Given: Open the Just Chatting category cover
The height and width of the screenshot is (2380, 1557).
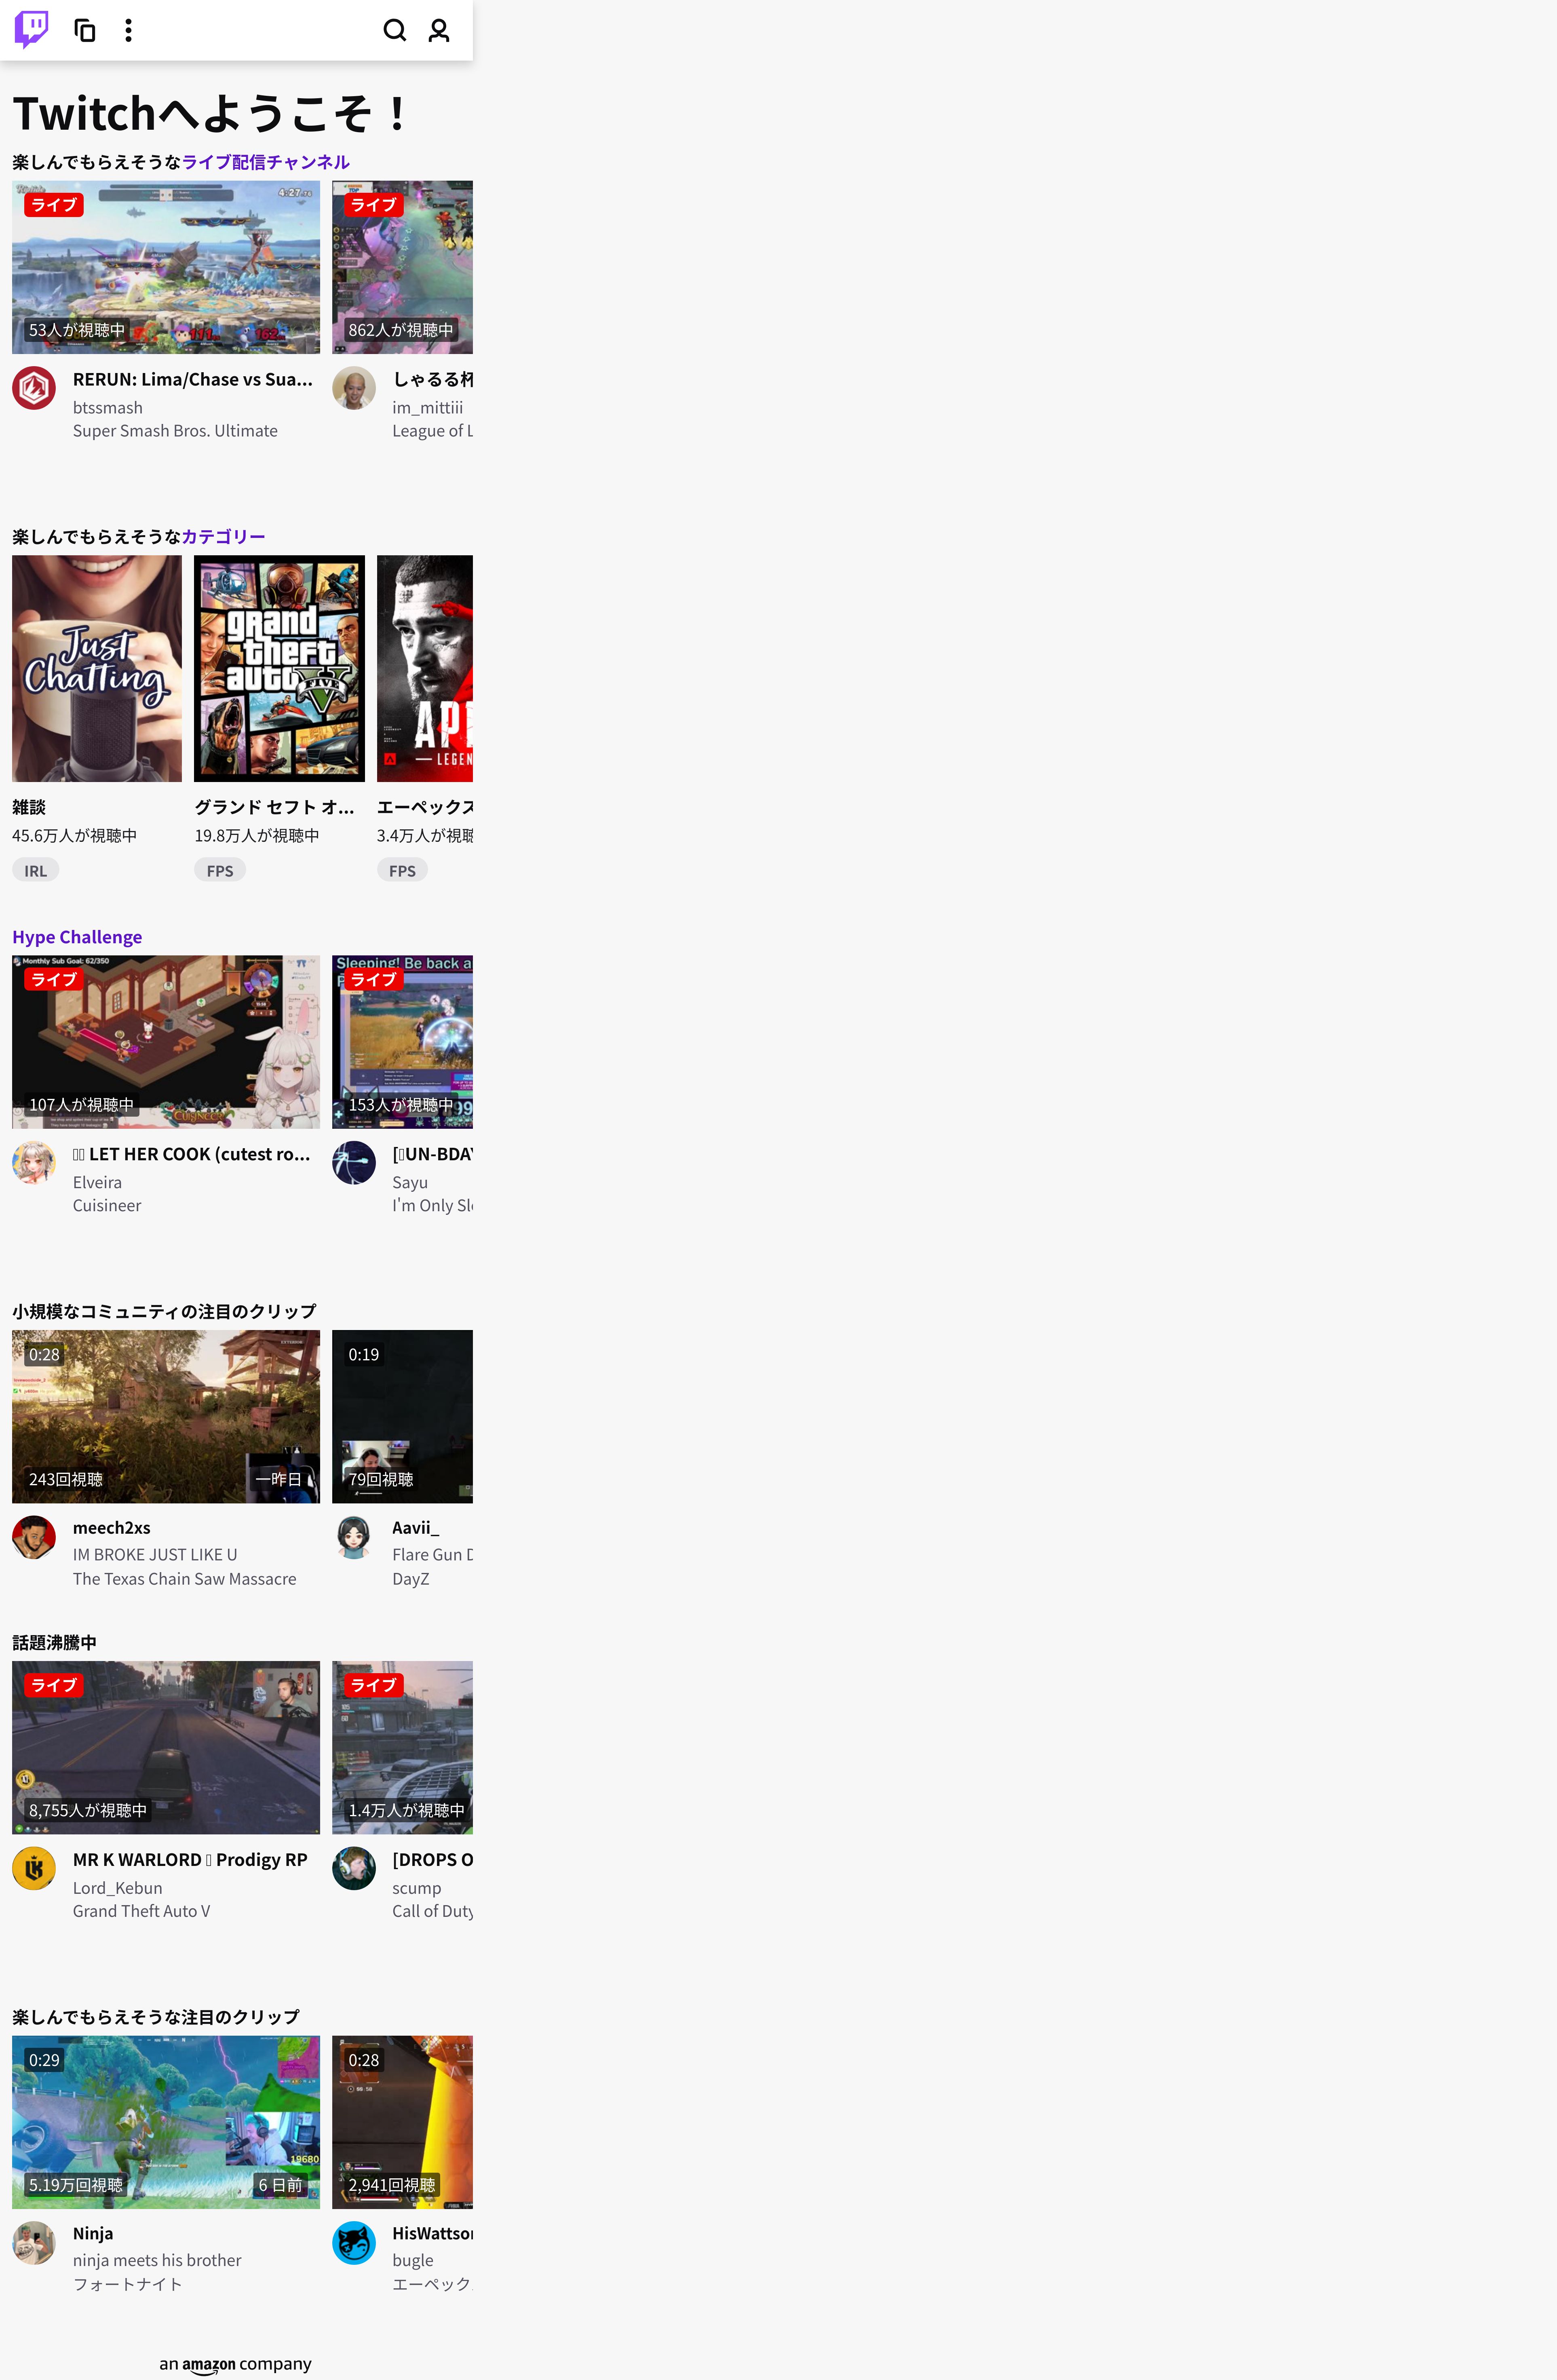Looking at the screenshot, I should tap(97, 669).
